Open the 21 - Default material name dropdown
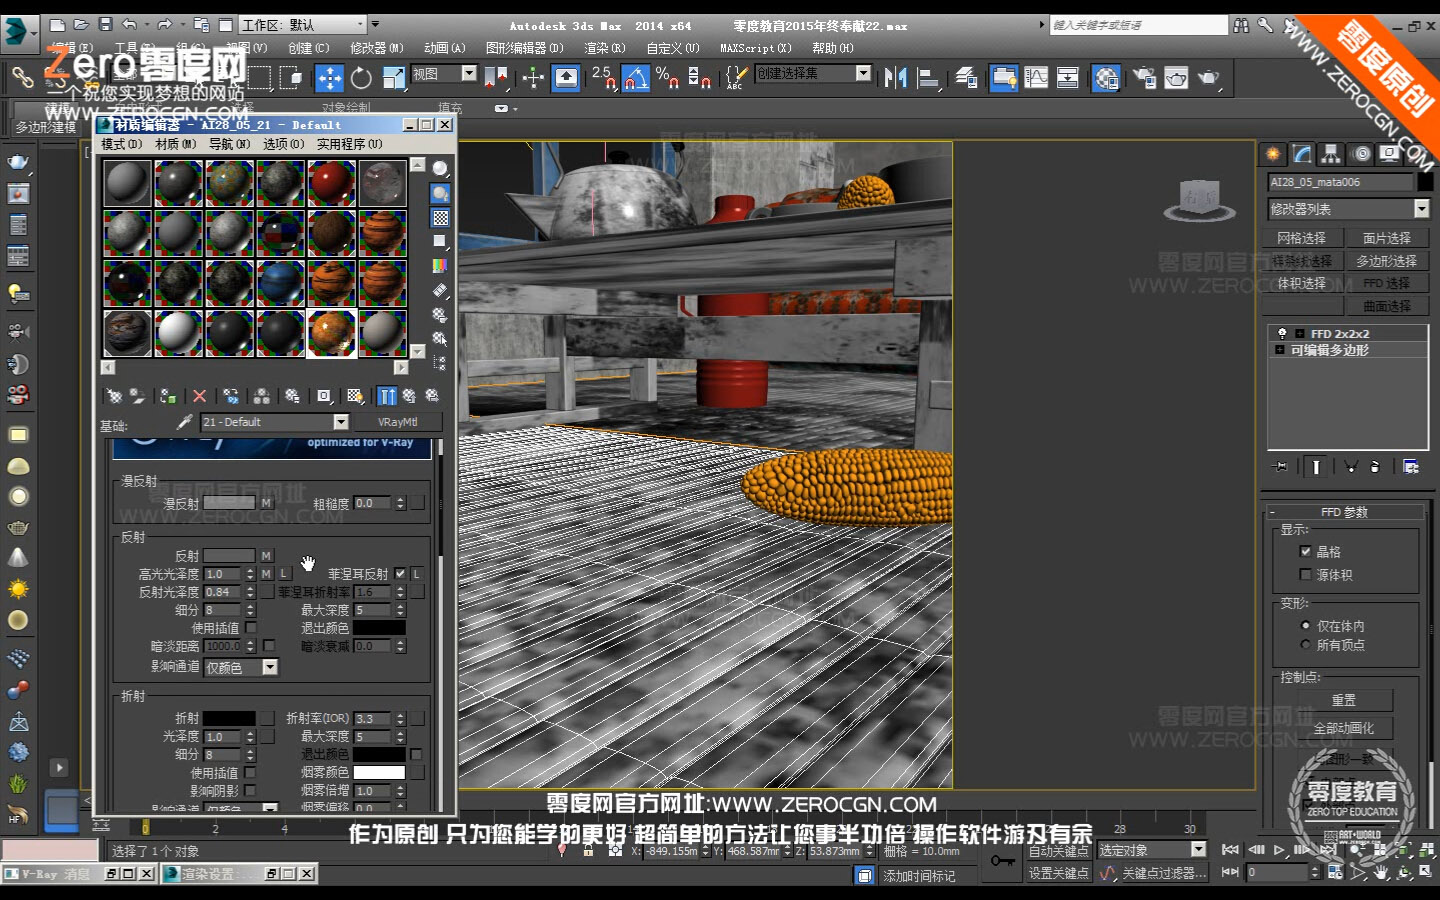Viewport: 1440px width, 900px height. point(341,422)
